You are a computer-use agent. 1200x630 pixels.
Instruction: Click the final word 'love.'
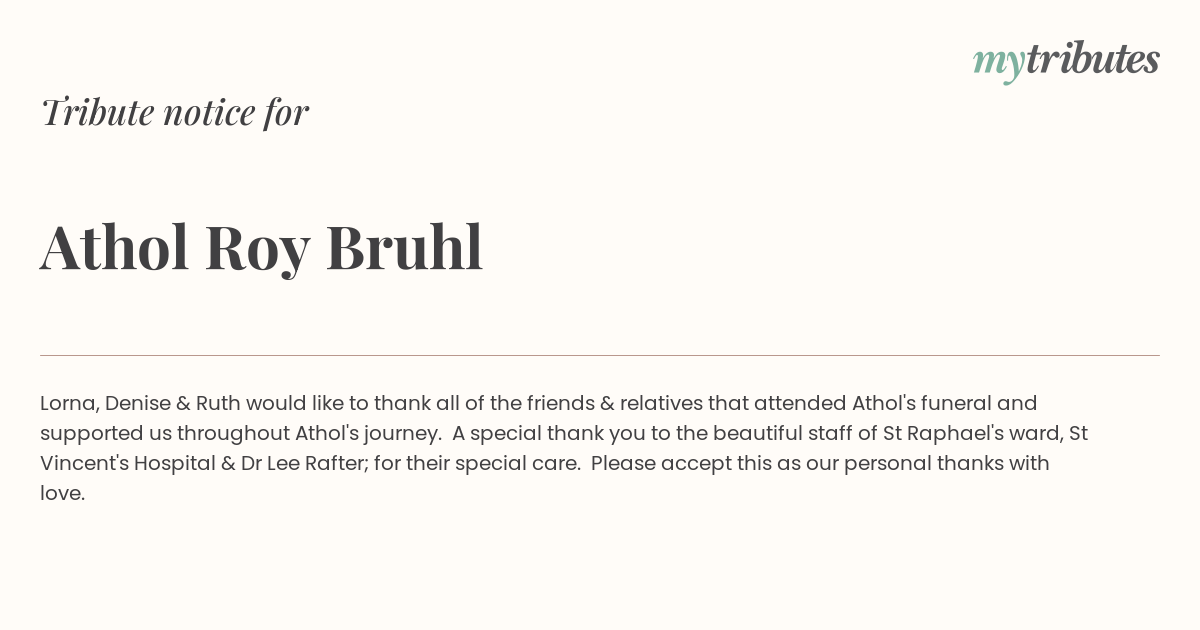tap(63, 493)
